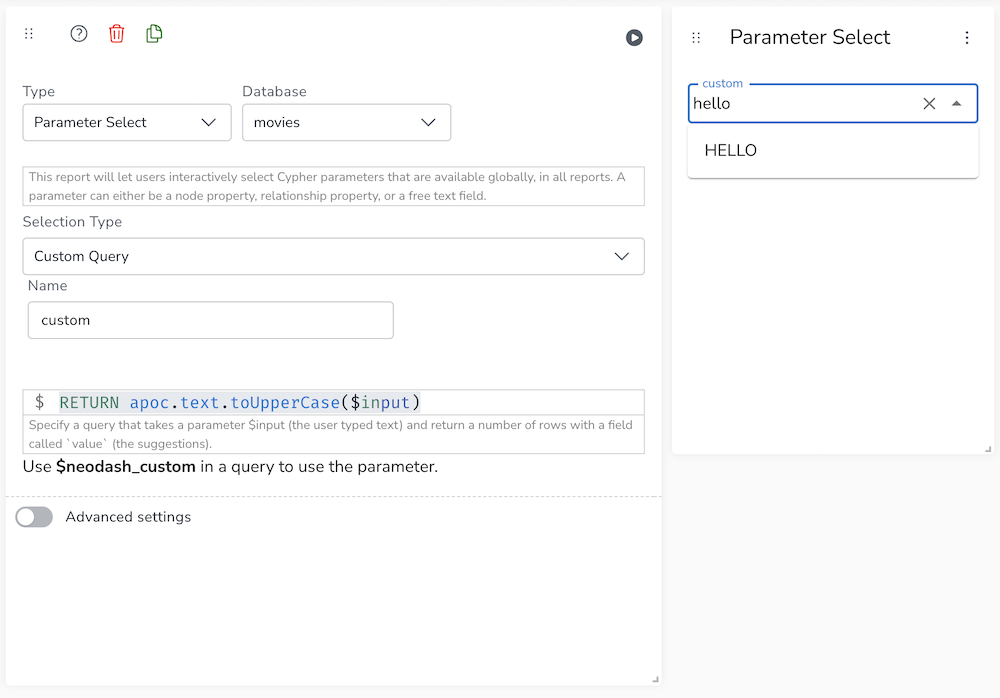This screenshot has width=1000, height=698.
Task: Click the Parameter Select card resize corner handle
Action: pos(988,449)
